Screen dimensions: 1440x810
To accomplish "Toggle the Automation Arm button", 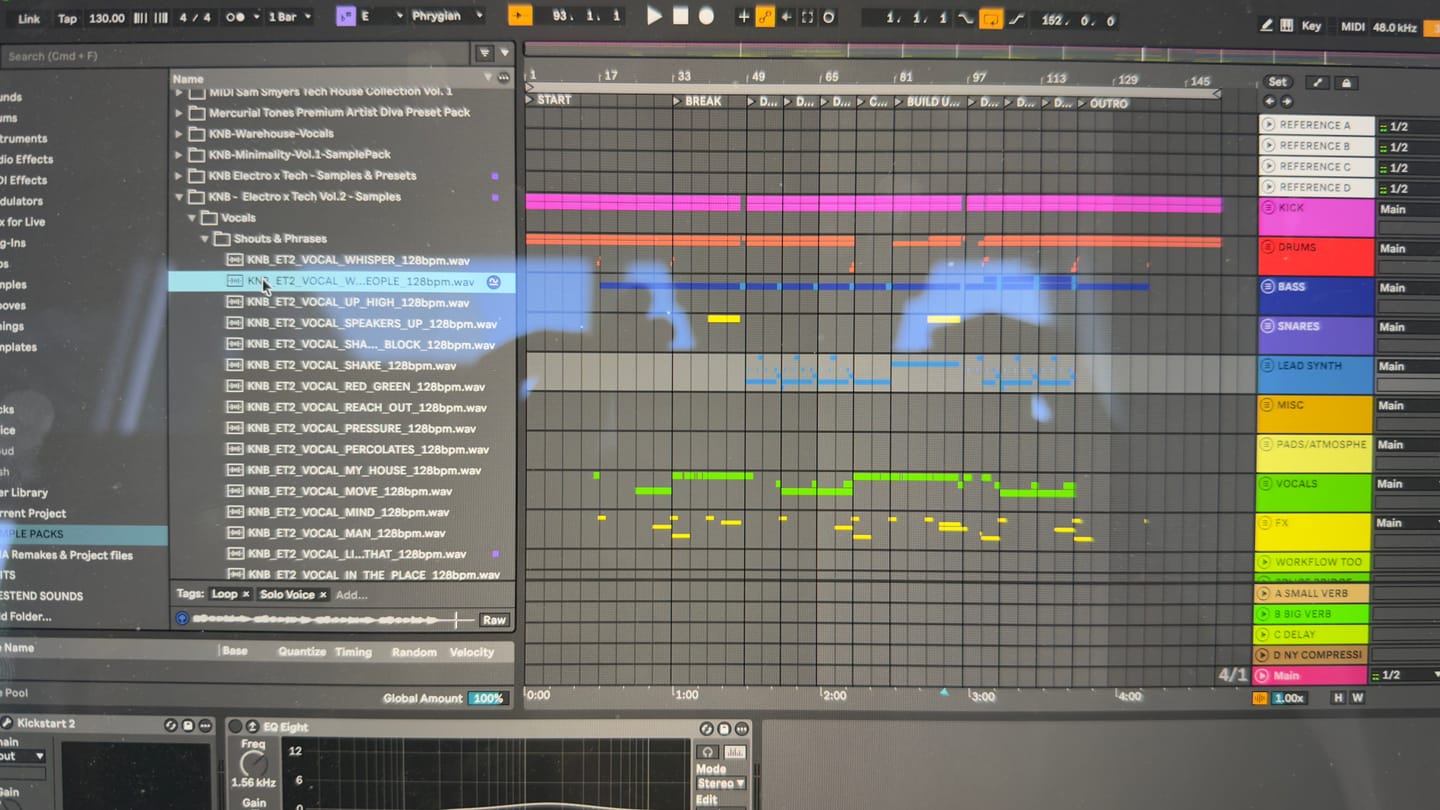I will click(765, 17).
